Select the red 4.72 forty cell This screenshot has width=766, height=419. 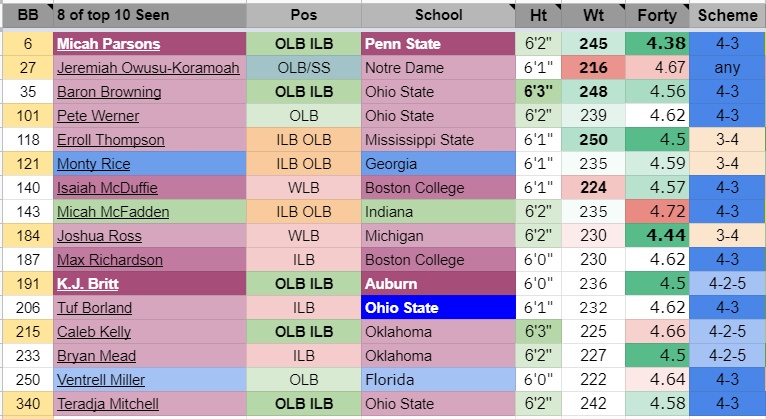coord(657,212)
